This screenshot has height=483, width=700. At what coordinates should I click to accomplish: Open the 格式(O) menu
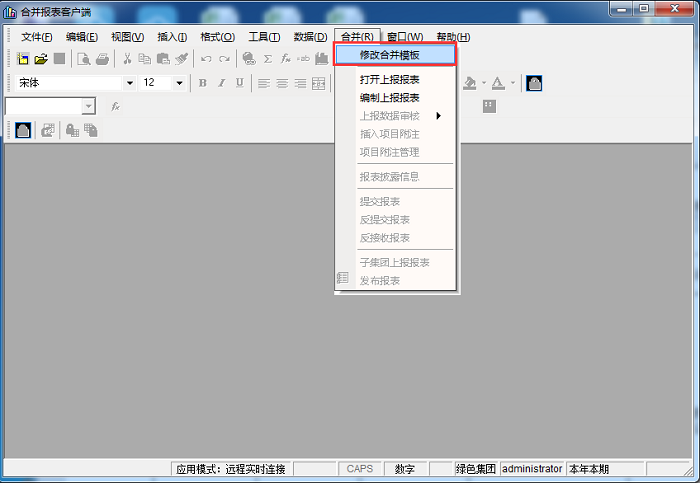(x=217, y=37)
